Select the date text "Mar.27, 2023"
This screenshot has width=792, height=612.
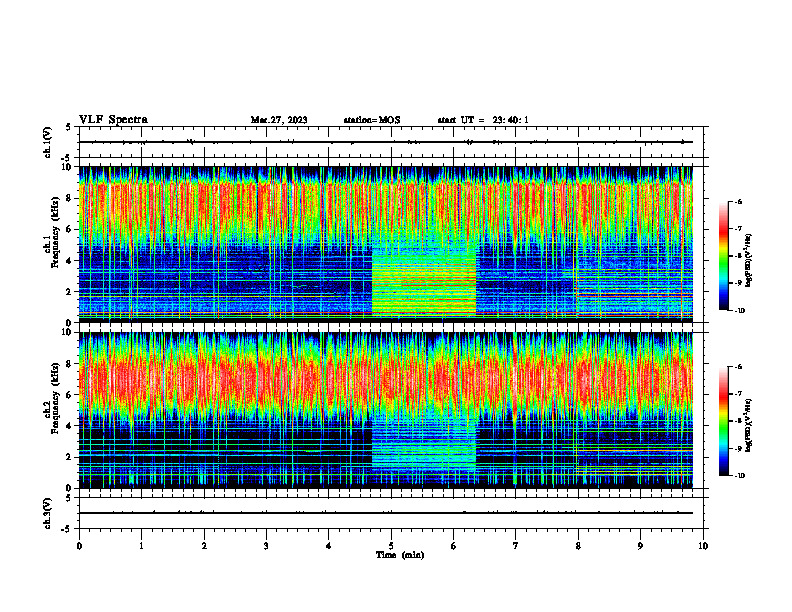tap(279, 120)
